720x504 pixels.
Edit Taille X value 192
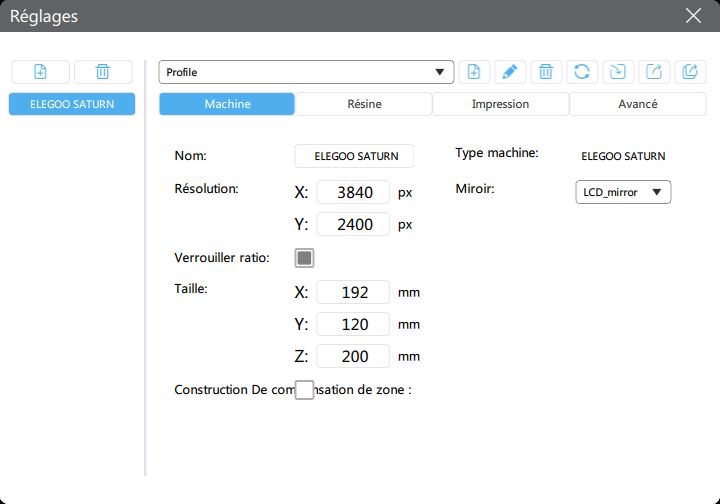tap(353, 292)
